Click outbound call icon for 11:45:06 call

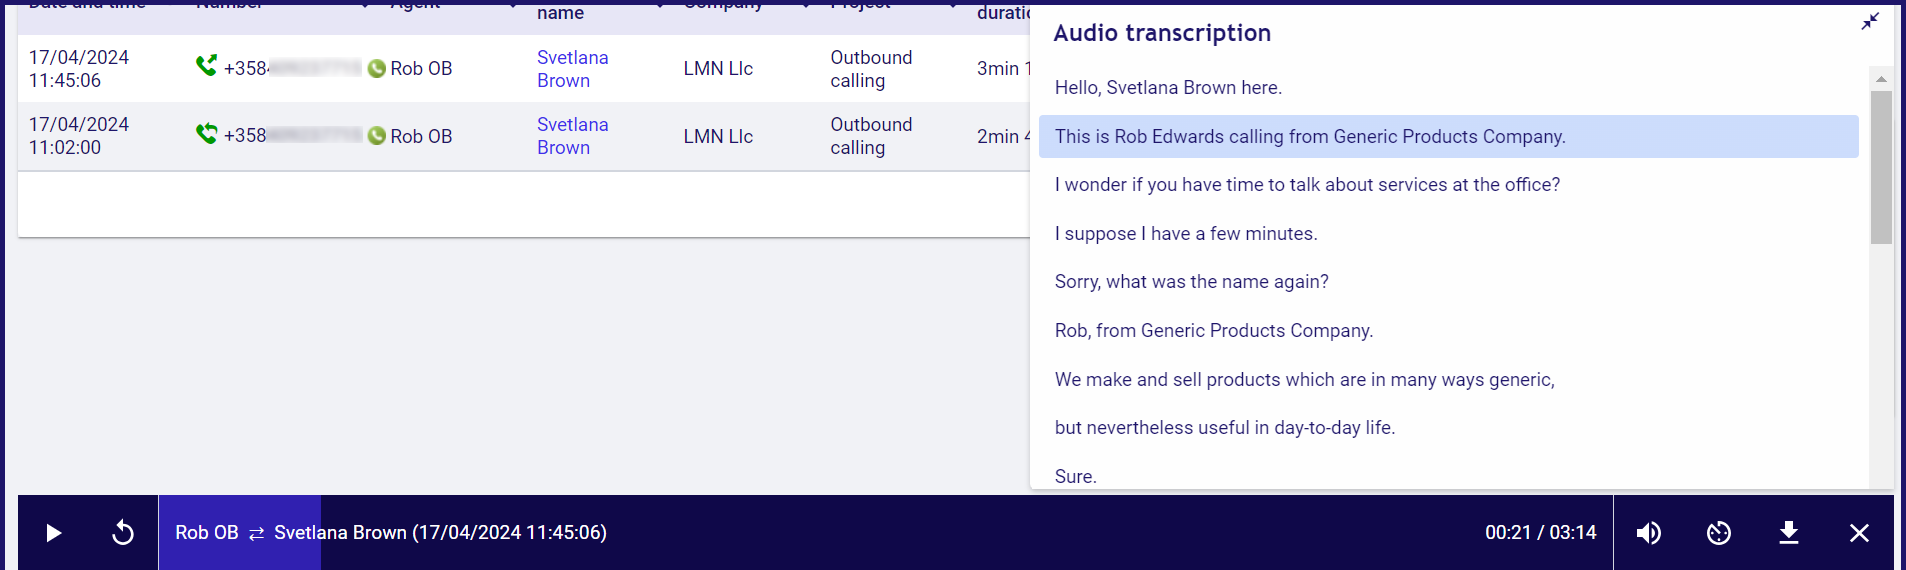coord(206,66)
